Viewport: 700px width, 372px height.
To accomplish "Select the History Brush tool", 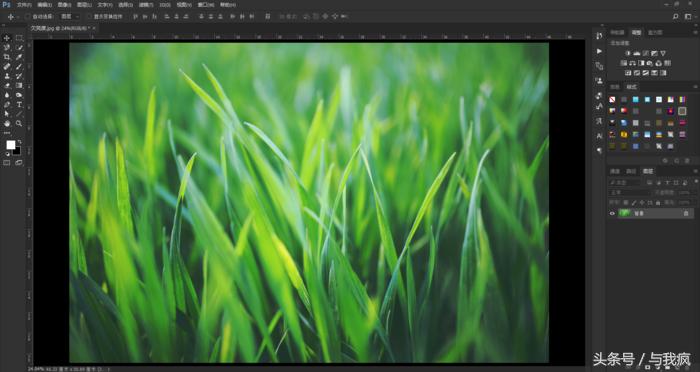I will 19,76.
